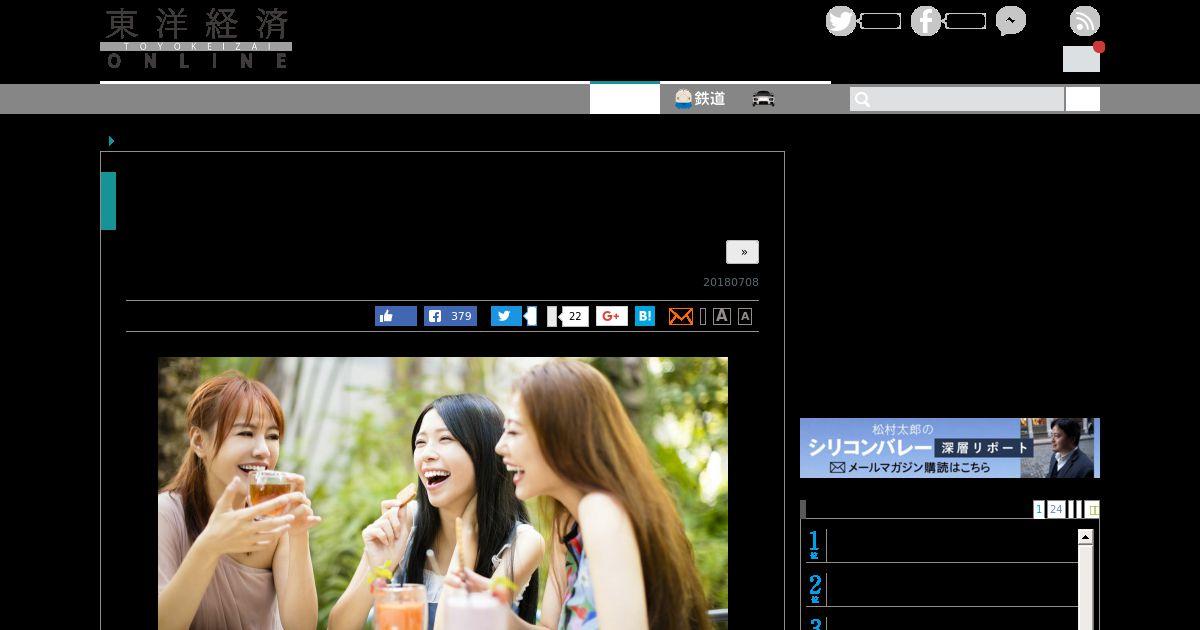Image resolution: width=1200 pixels, height=630 pixels.
Task: Click the ranking list scroll-up arrow
Action: point(1085,537)
